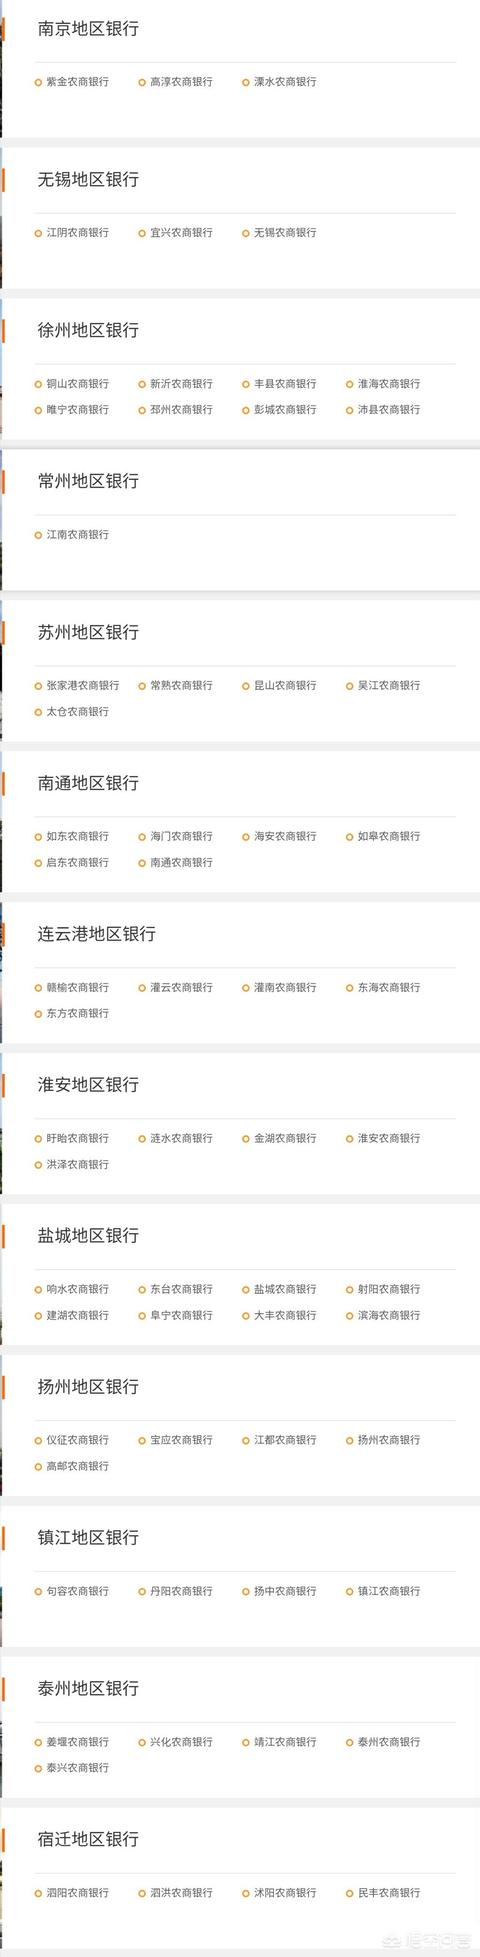Click the bullet icon beside 宜兴农商银行
The height and width of the screenshot is (1957, 480).
[142, 233]
